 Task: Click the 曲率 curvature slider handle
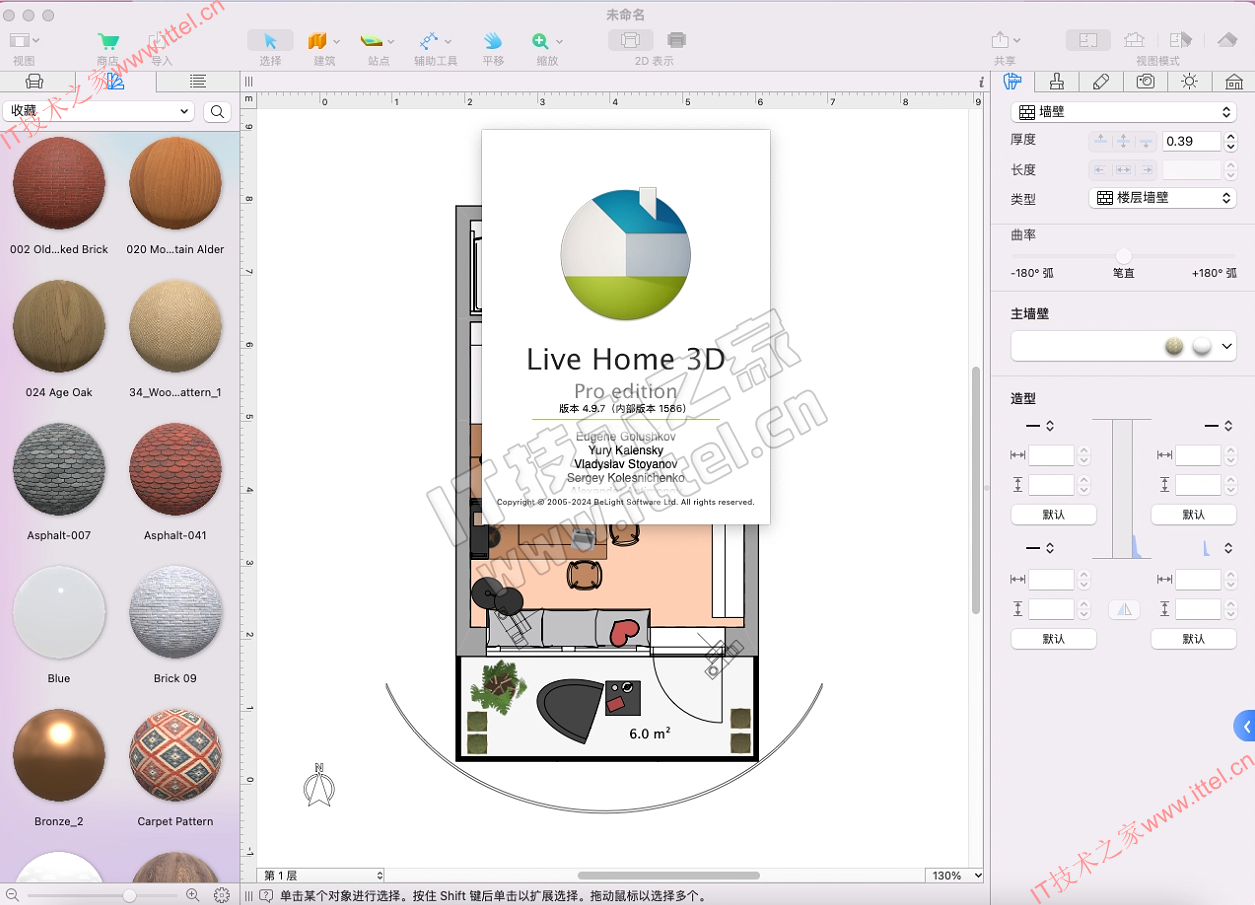pos(1124,256)
